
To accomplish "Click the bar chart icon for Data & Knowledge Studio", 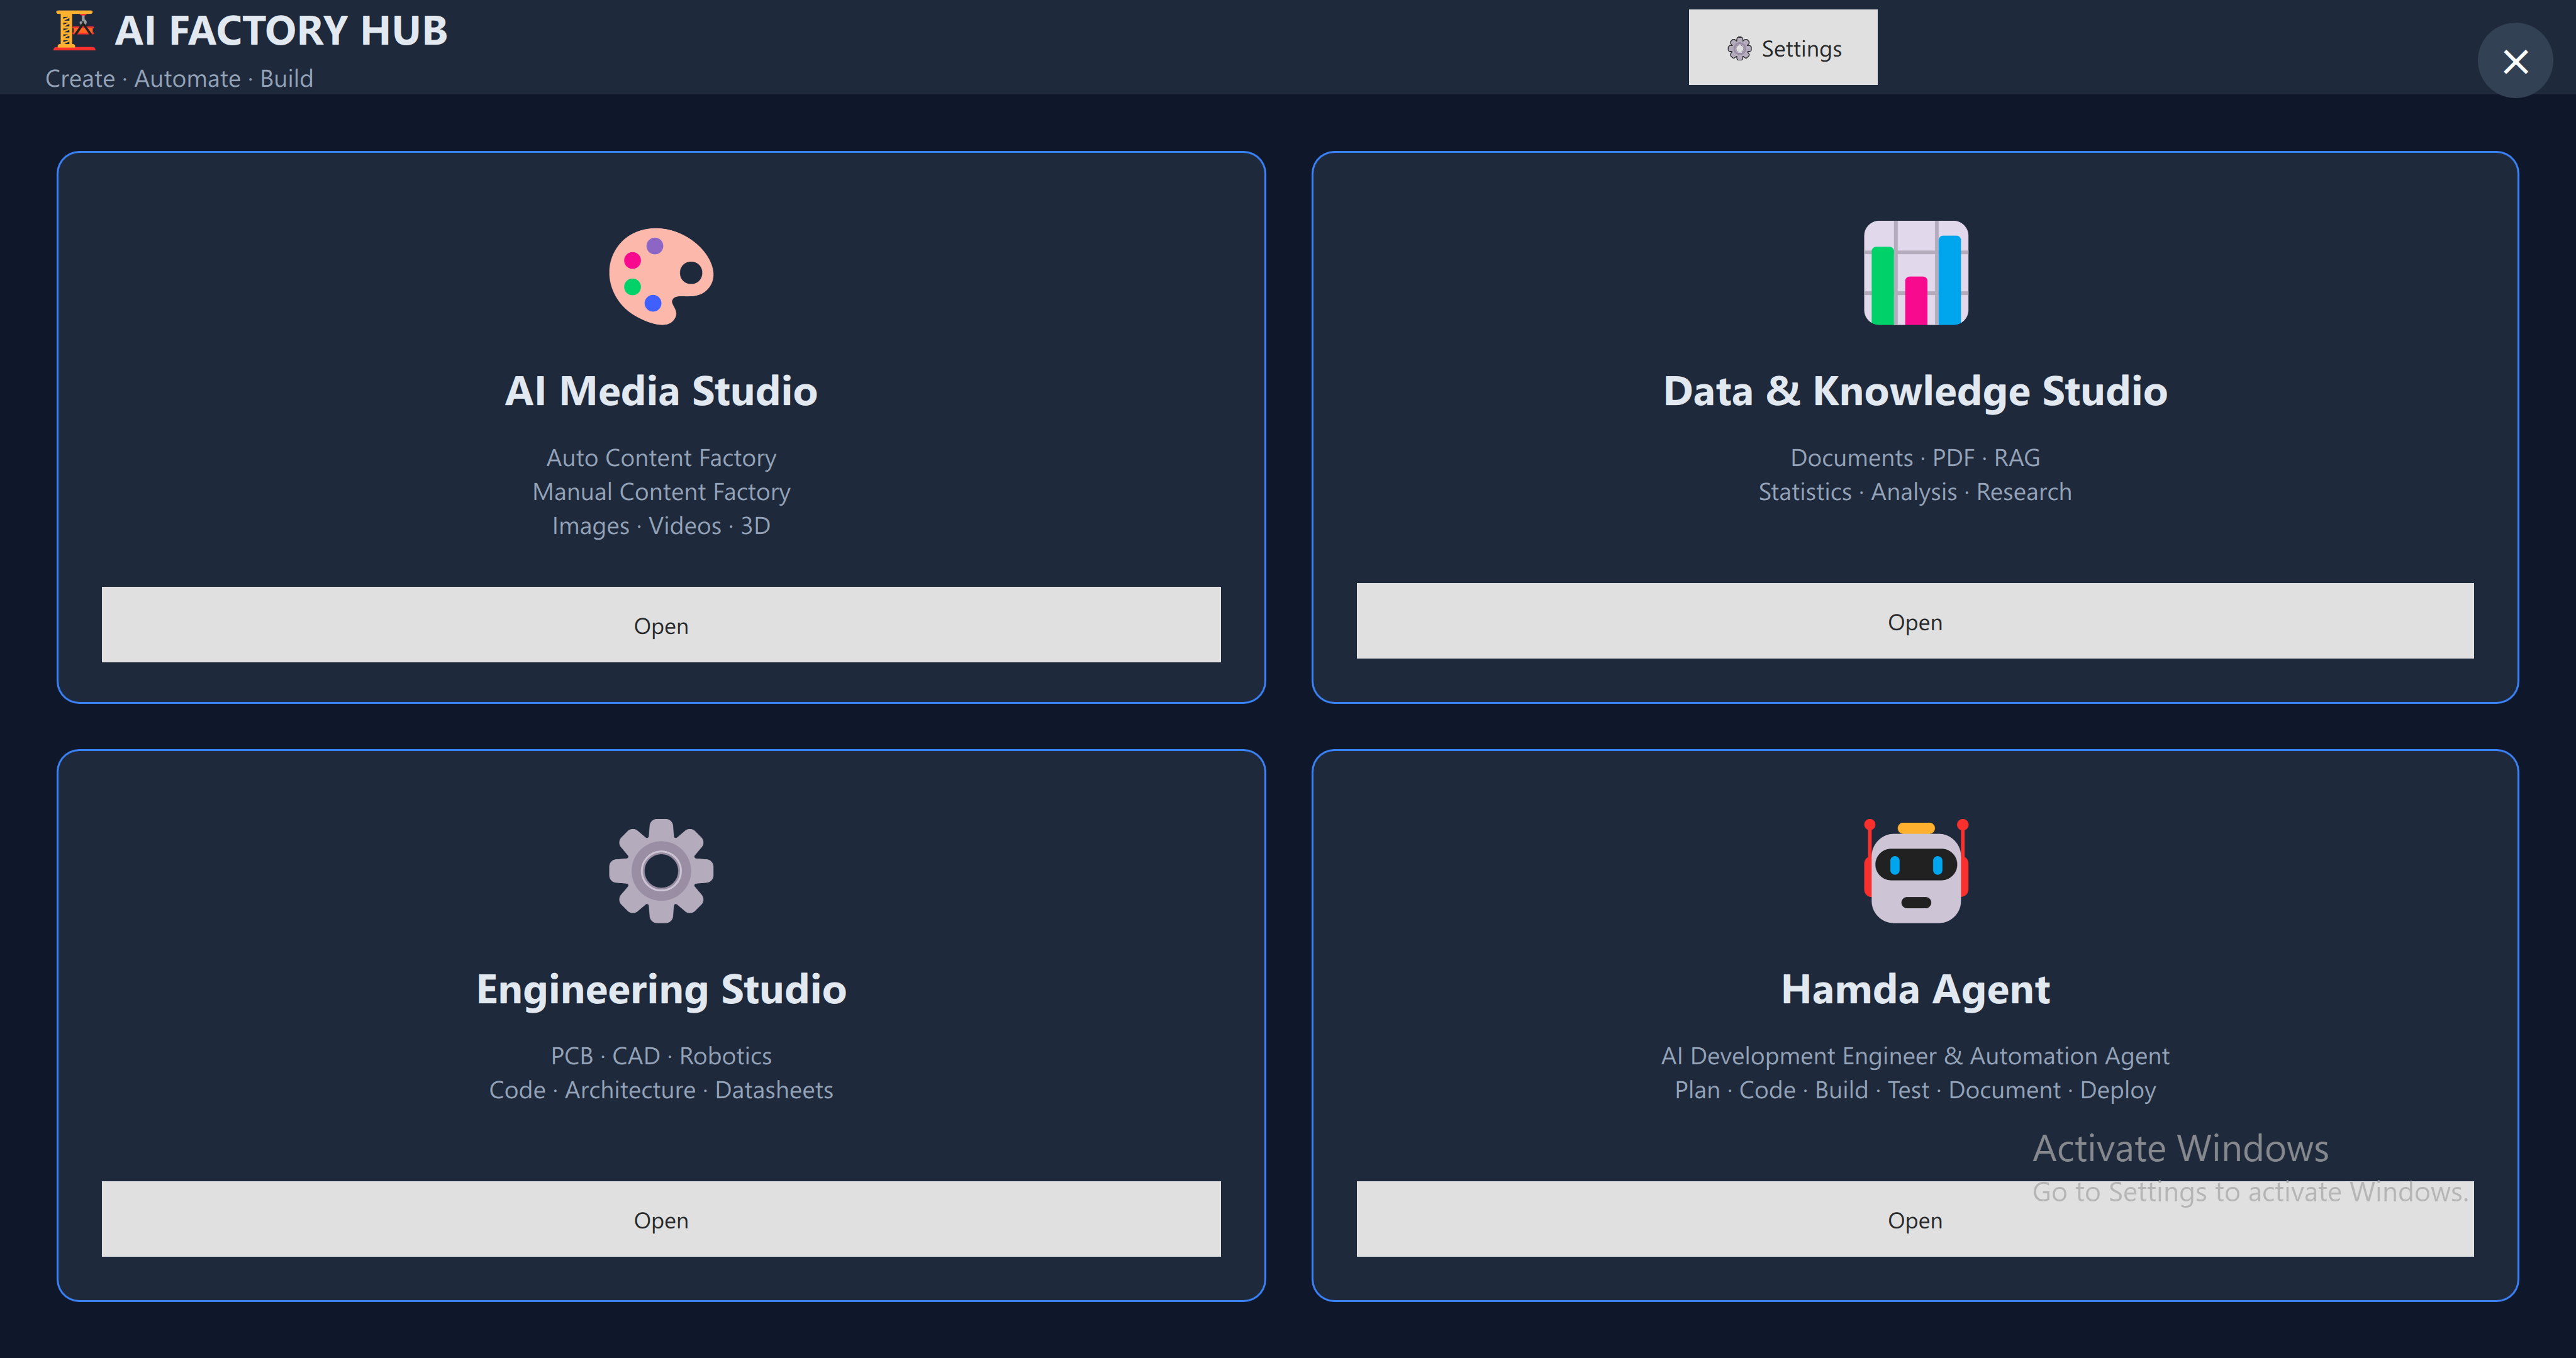I will 1915,273.
